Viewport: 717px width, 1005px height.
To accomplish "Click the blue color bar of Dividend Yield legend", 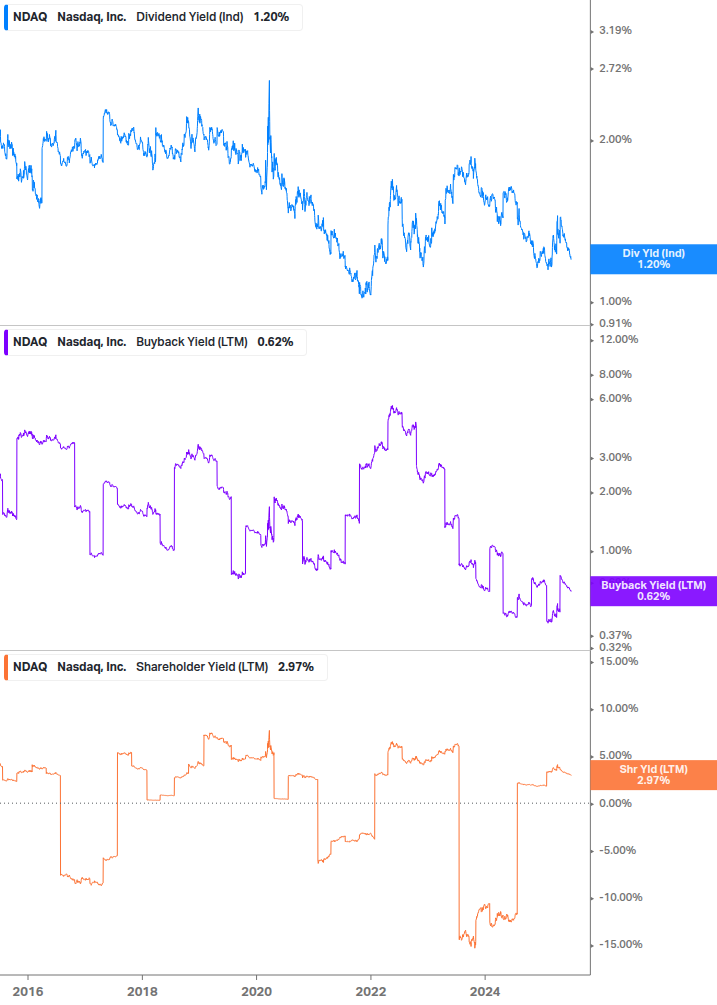I will pos(6,17).
